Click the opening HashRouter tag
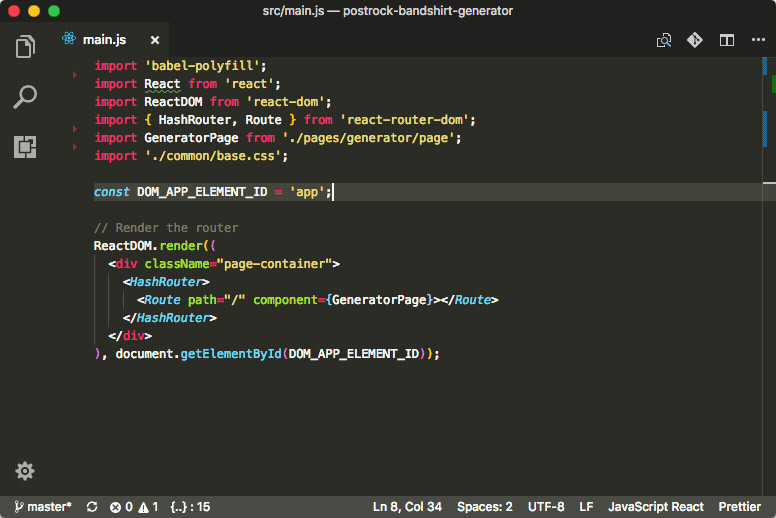This screenshot has height=518, width=776. (166, 282)
